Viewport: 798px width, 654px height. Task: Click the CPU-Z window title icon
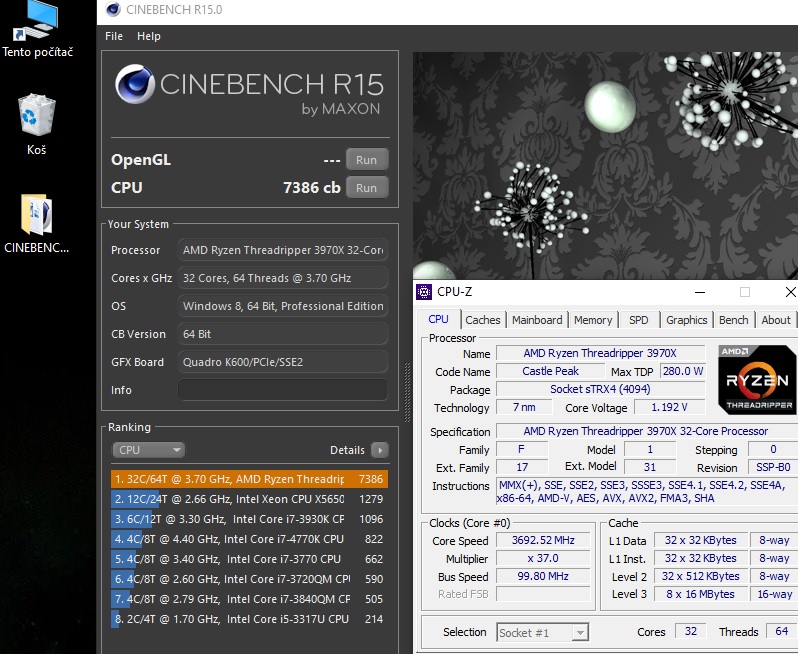424,292
